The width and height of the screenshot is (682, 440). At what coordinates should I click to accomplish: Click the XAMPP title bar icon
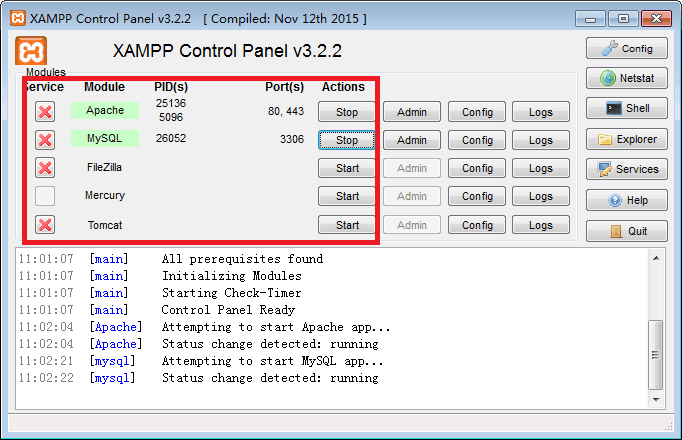click(x=18, y=18)
